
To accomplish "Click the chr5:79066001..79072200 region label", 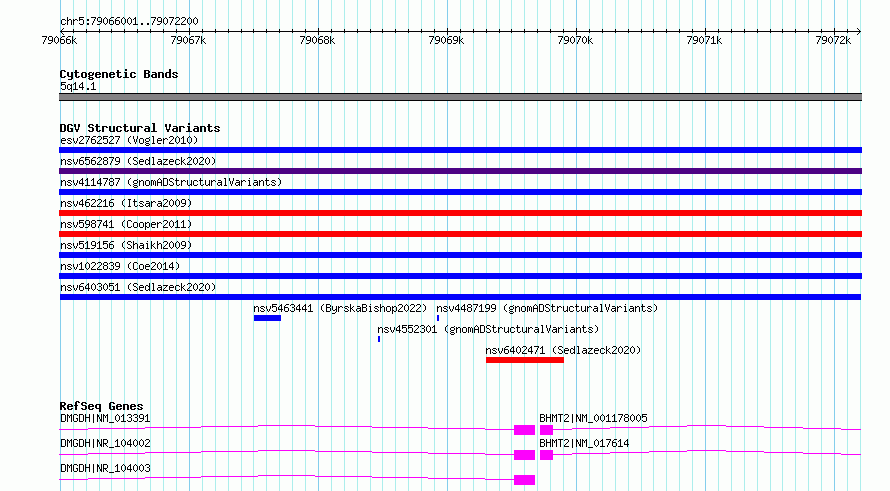I will click(129, 21).
